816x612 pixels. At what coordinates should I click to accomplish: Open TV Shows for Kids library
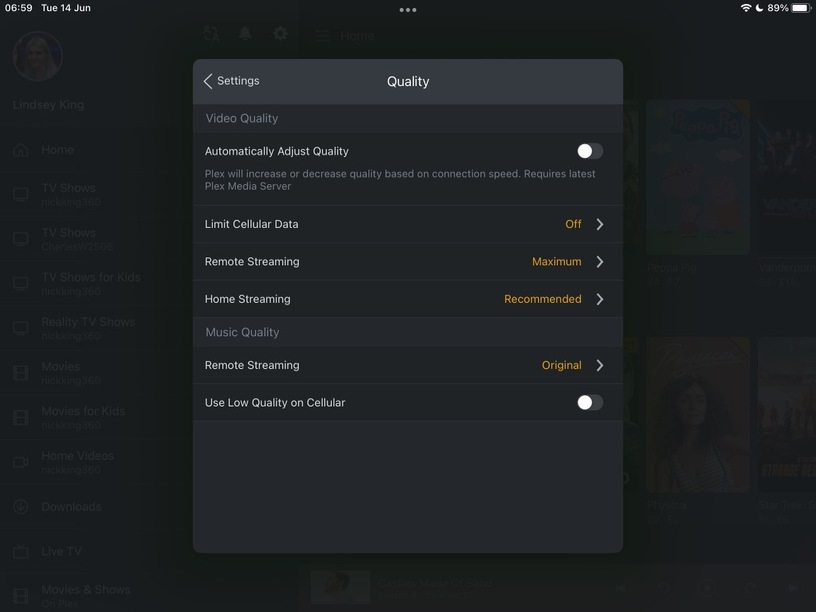click(91, 284)
